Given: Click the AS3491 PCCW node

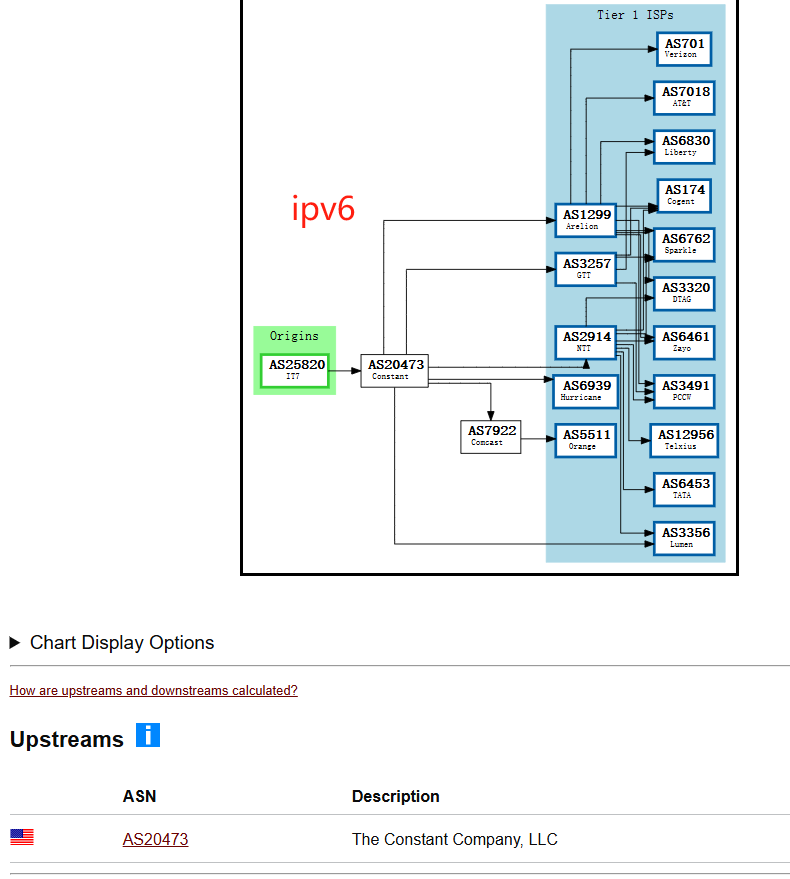Looking at the screenshot, I should 685,391.
